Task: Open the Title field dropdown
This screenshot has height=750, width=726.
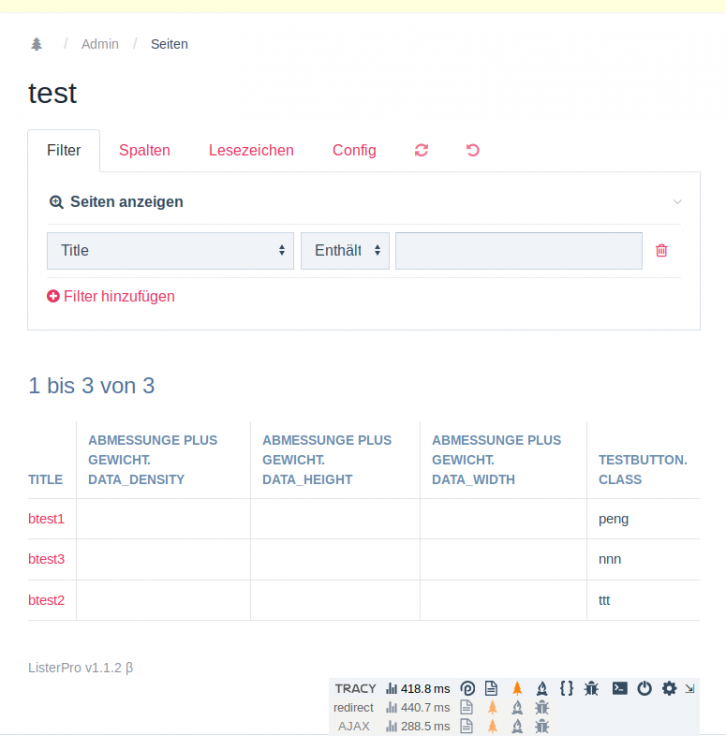Action: [170, 251]
